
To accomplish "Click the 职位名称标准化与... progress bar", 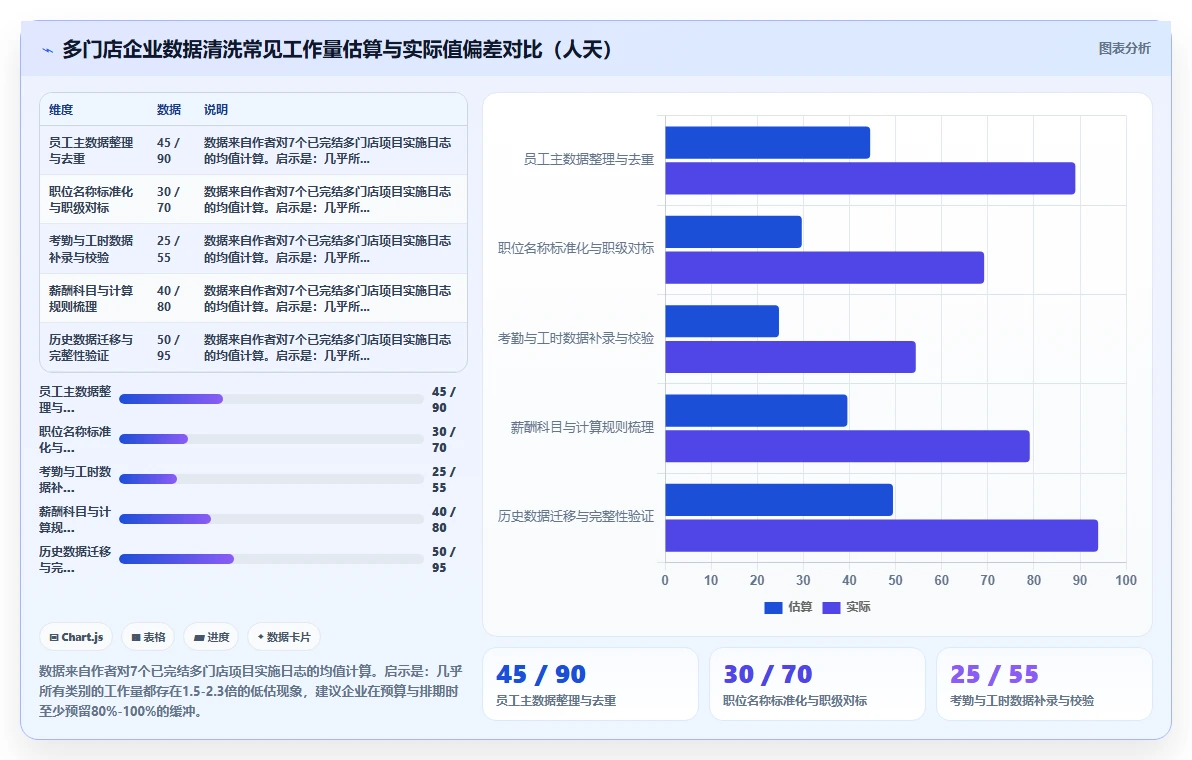I will point(271,439).
